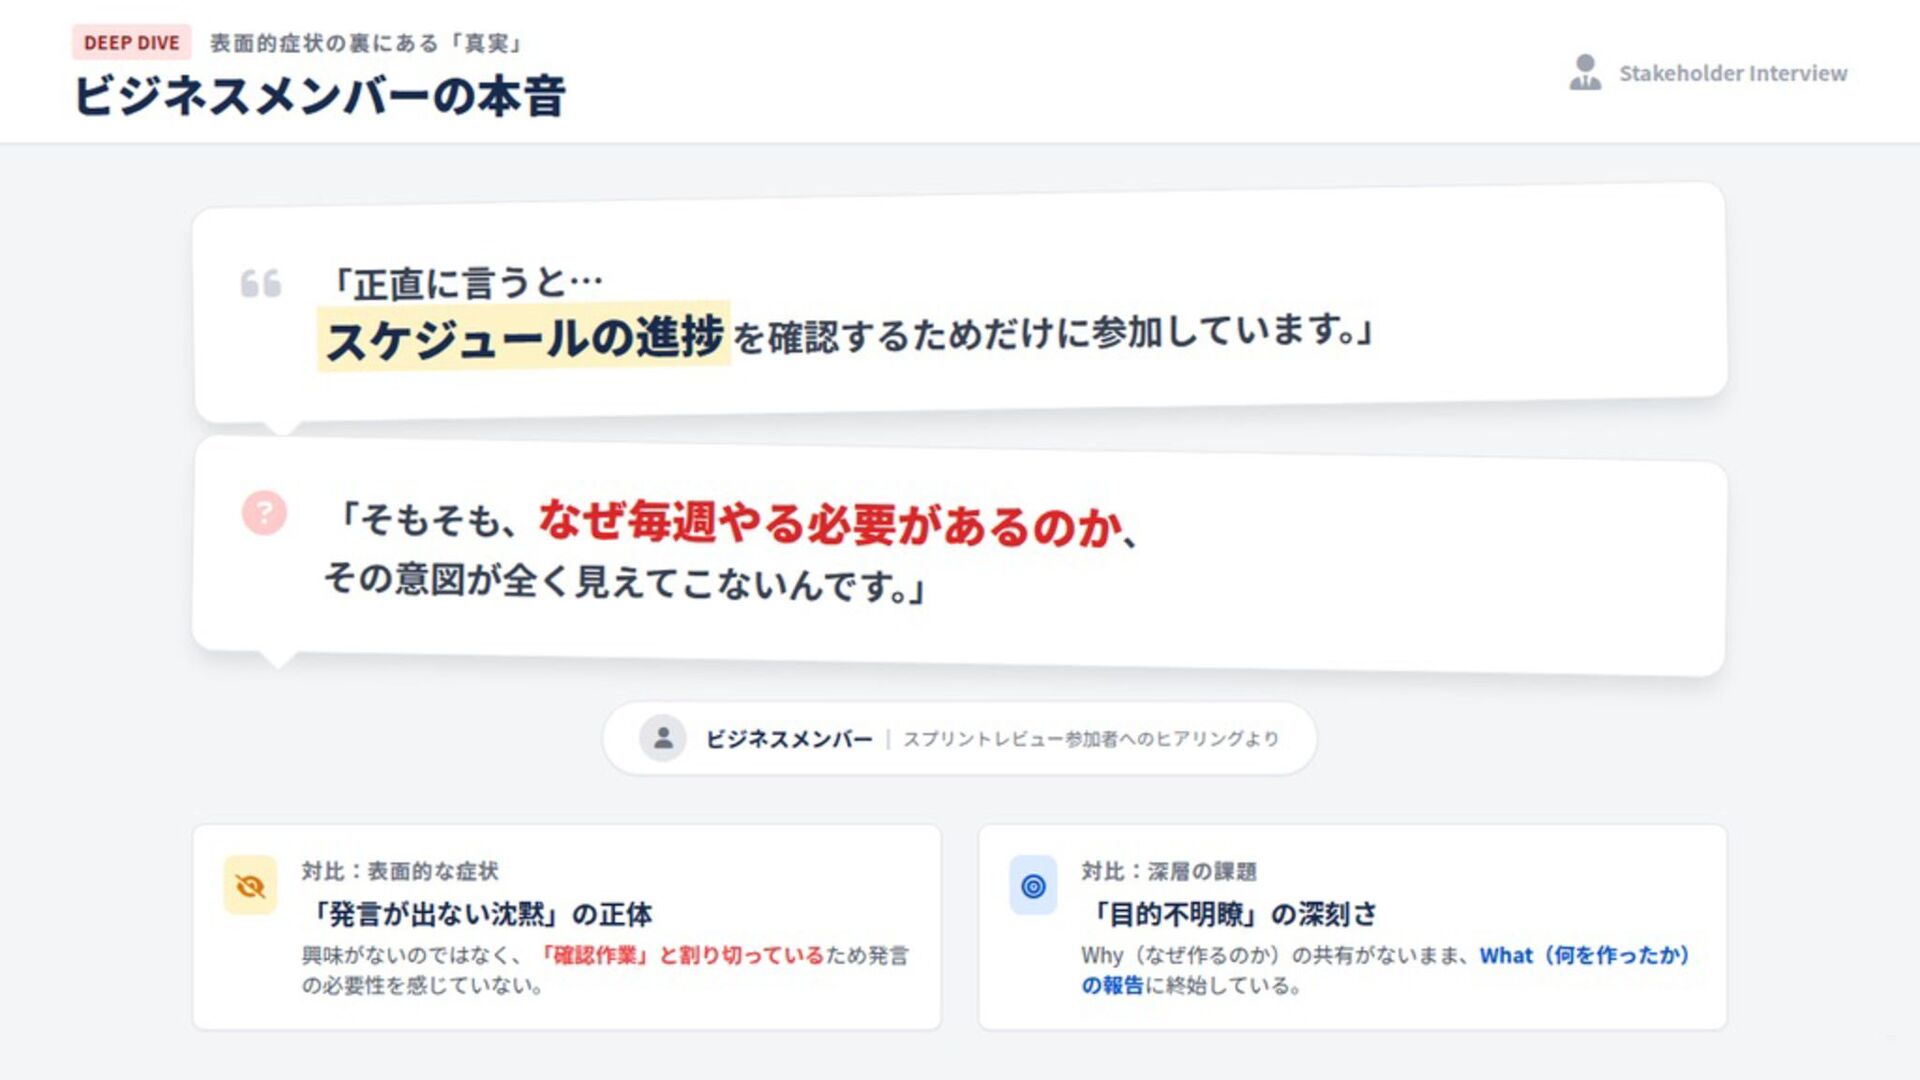Screen dimensions: 1920x1080
Task: Click the pink question mark icon
Action: [x=264, y=513]
